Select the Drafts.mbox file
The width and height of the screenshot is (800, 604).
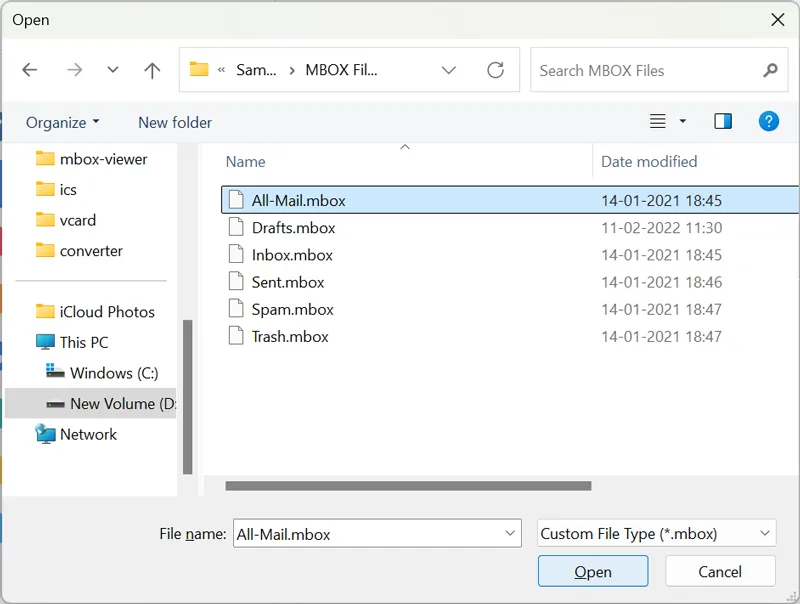[293, 228]
